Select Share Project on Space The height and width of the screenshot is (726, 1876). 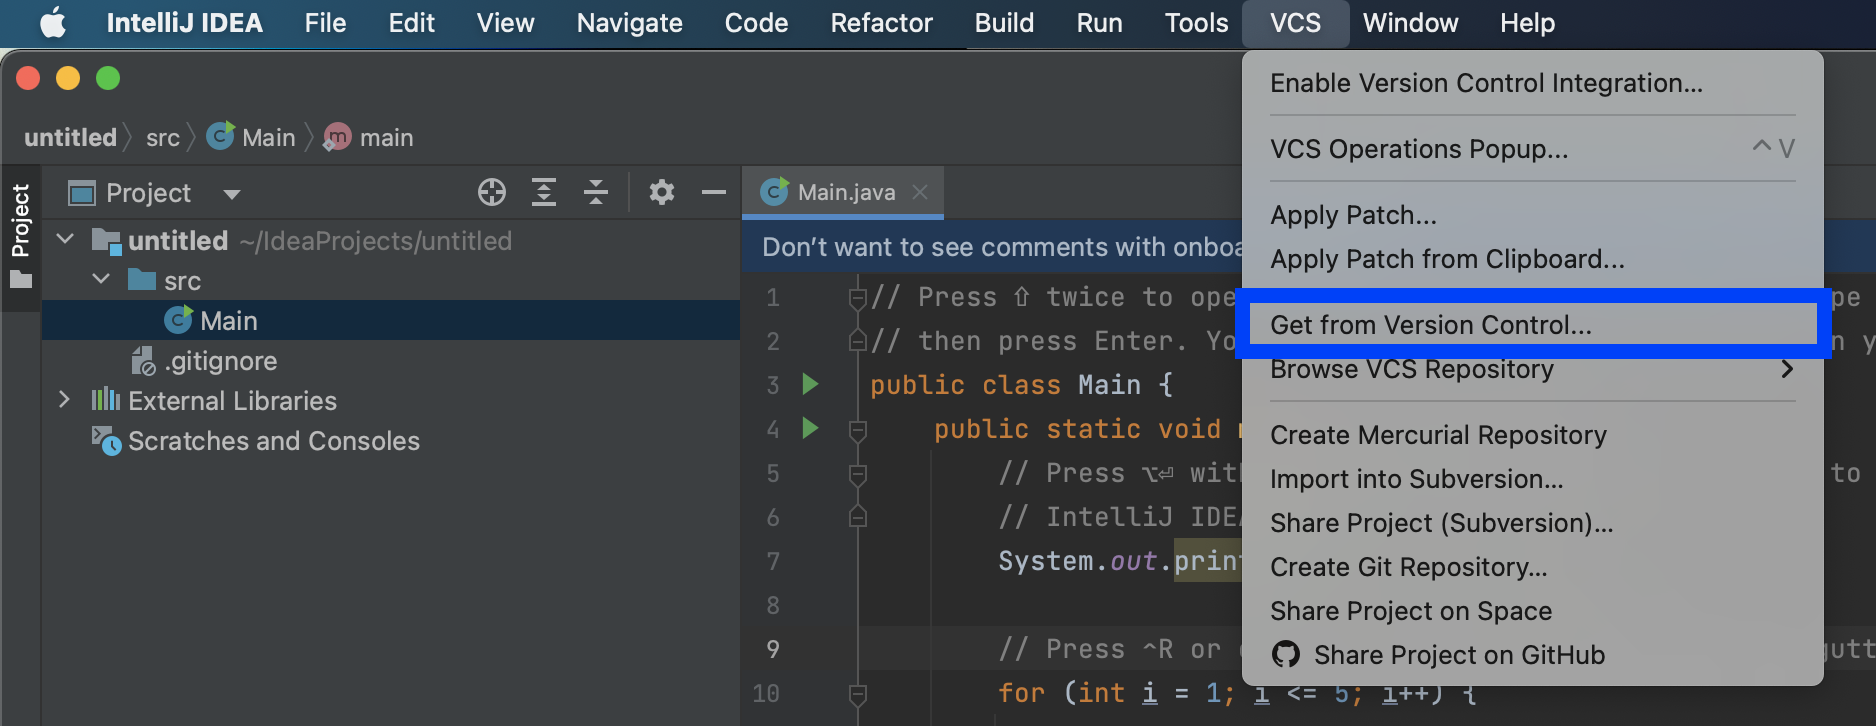(x=1532, y=611)
